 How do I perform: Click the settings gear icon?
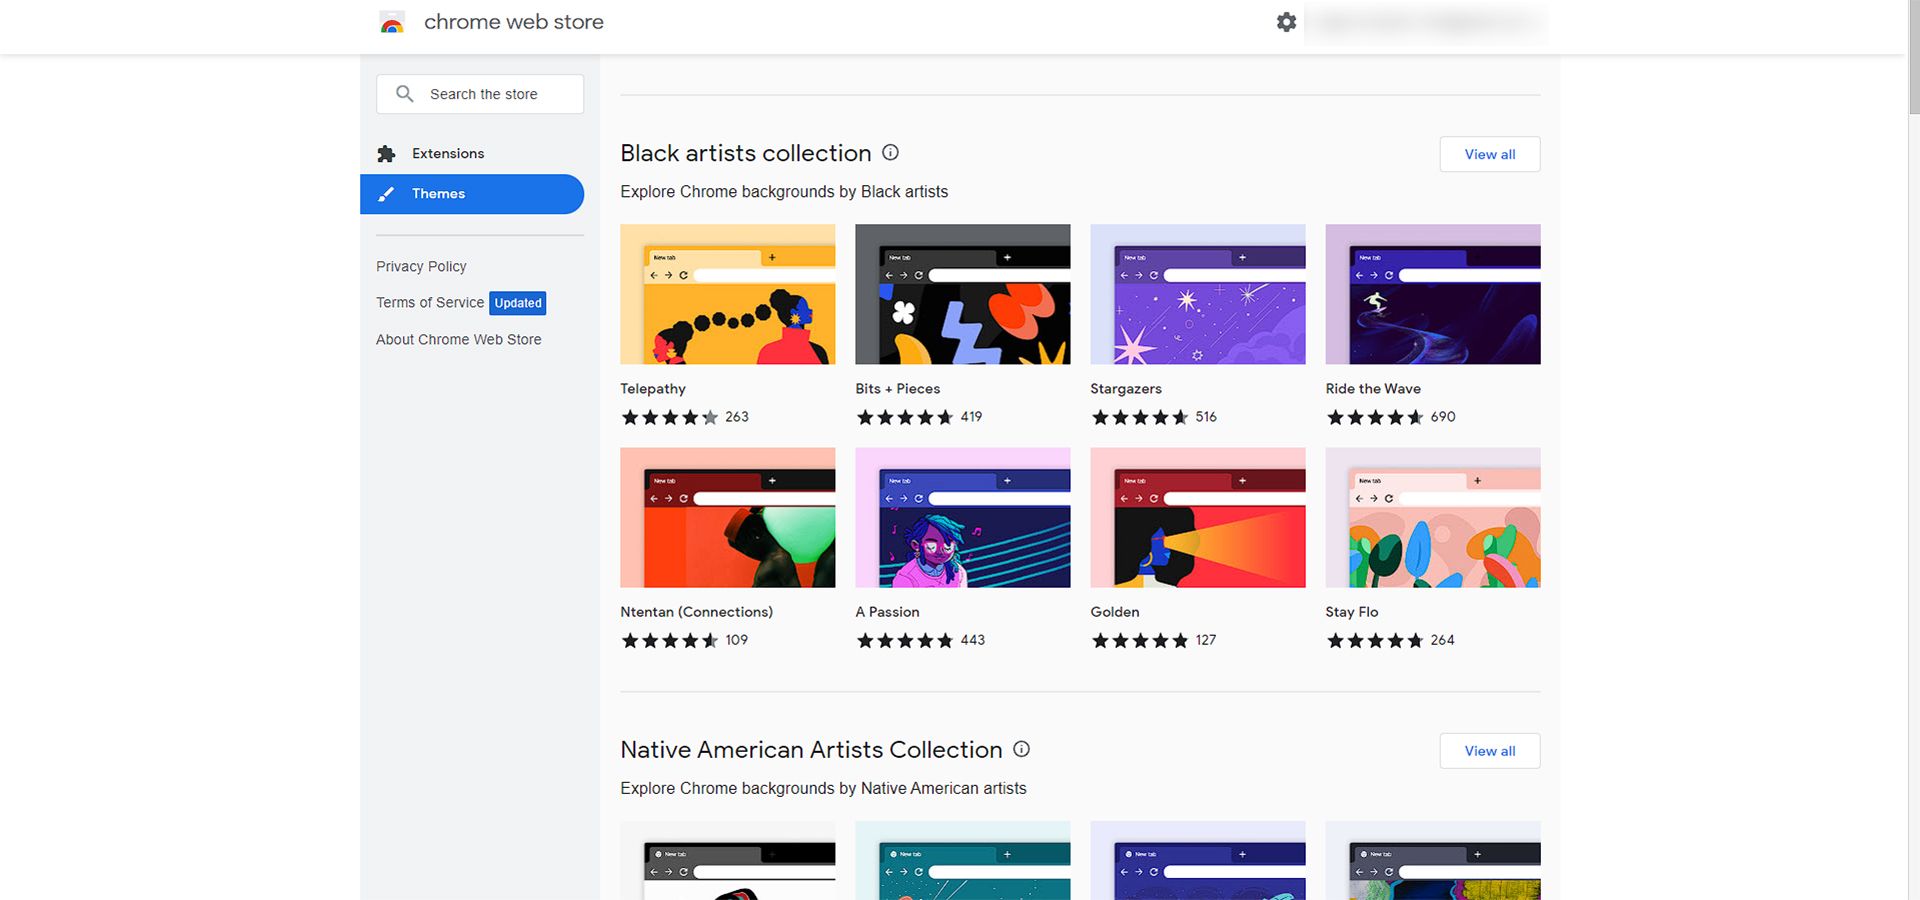1286,22
